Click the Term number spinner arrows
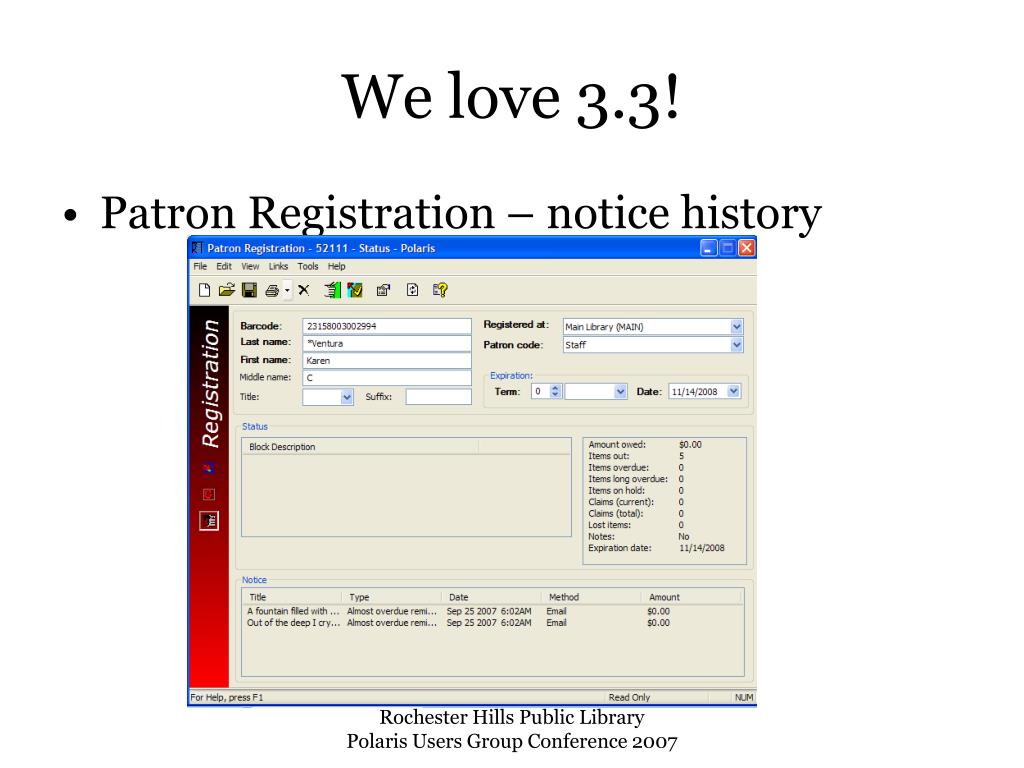Viewport: 1024px width, 768px height. pos(555,391)
